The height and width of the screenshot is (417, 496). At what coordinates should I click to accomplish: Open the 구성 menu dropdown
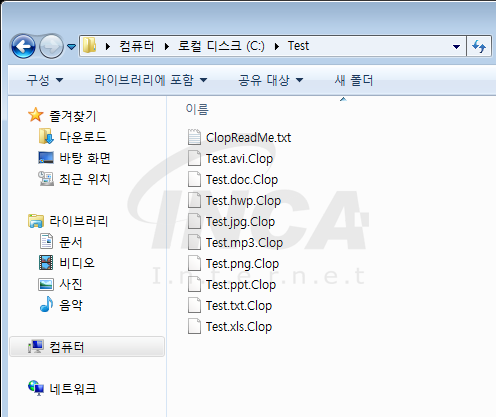(44, 80)
